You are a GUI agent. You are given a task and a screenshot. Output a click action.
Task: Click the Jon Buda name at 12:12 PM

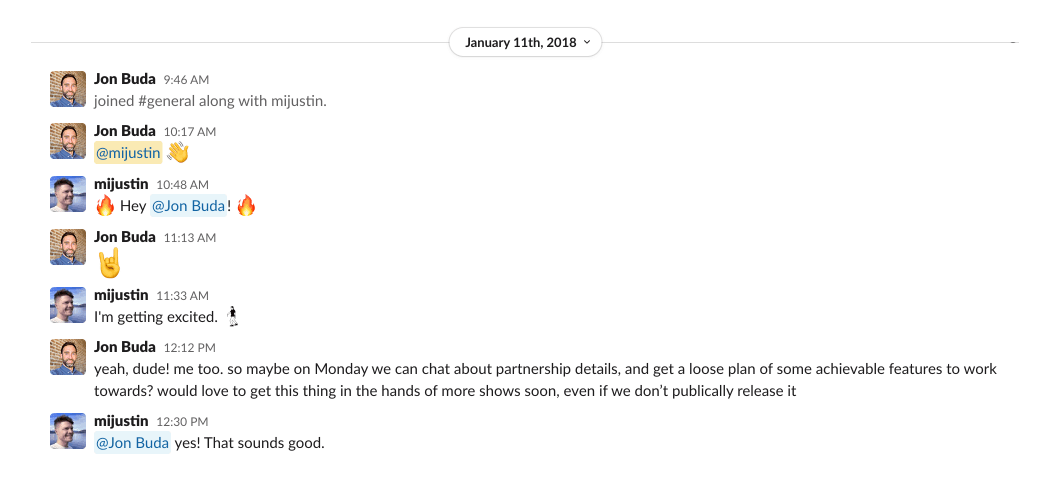pos(124,347)
